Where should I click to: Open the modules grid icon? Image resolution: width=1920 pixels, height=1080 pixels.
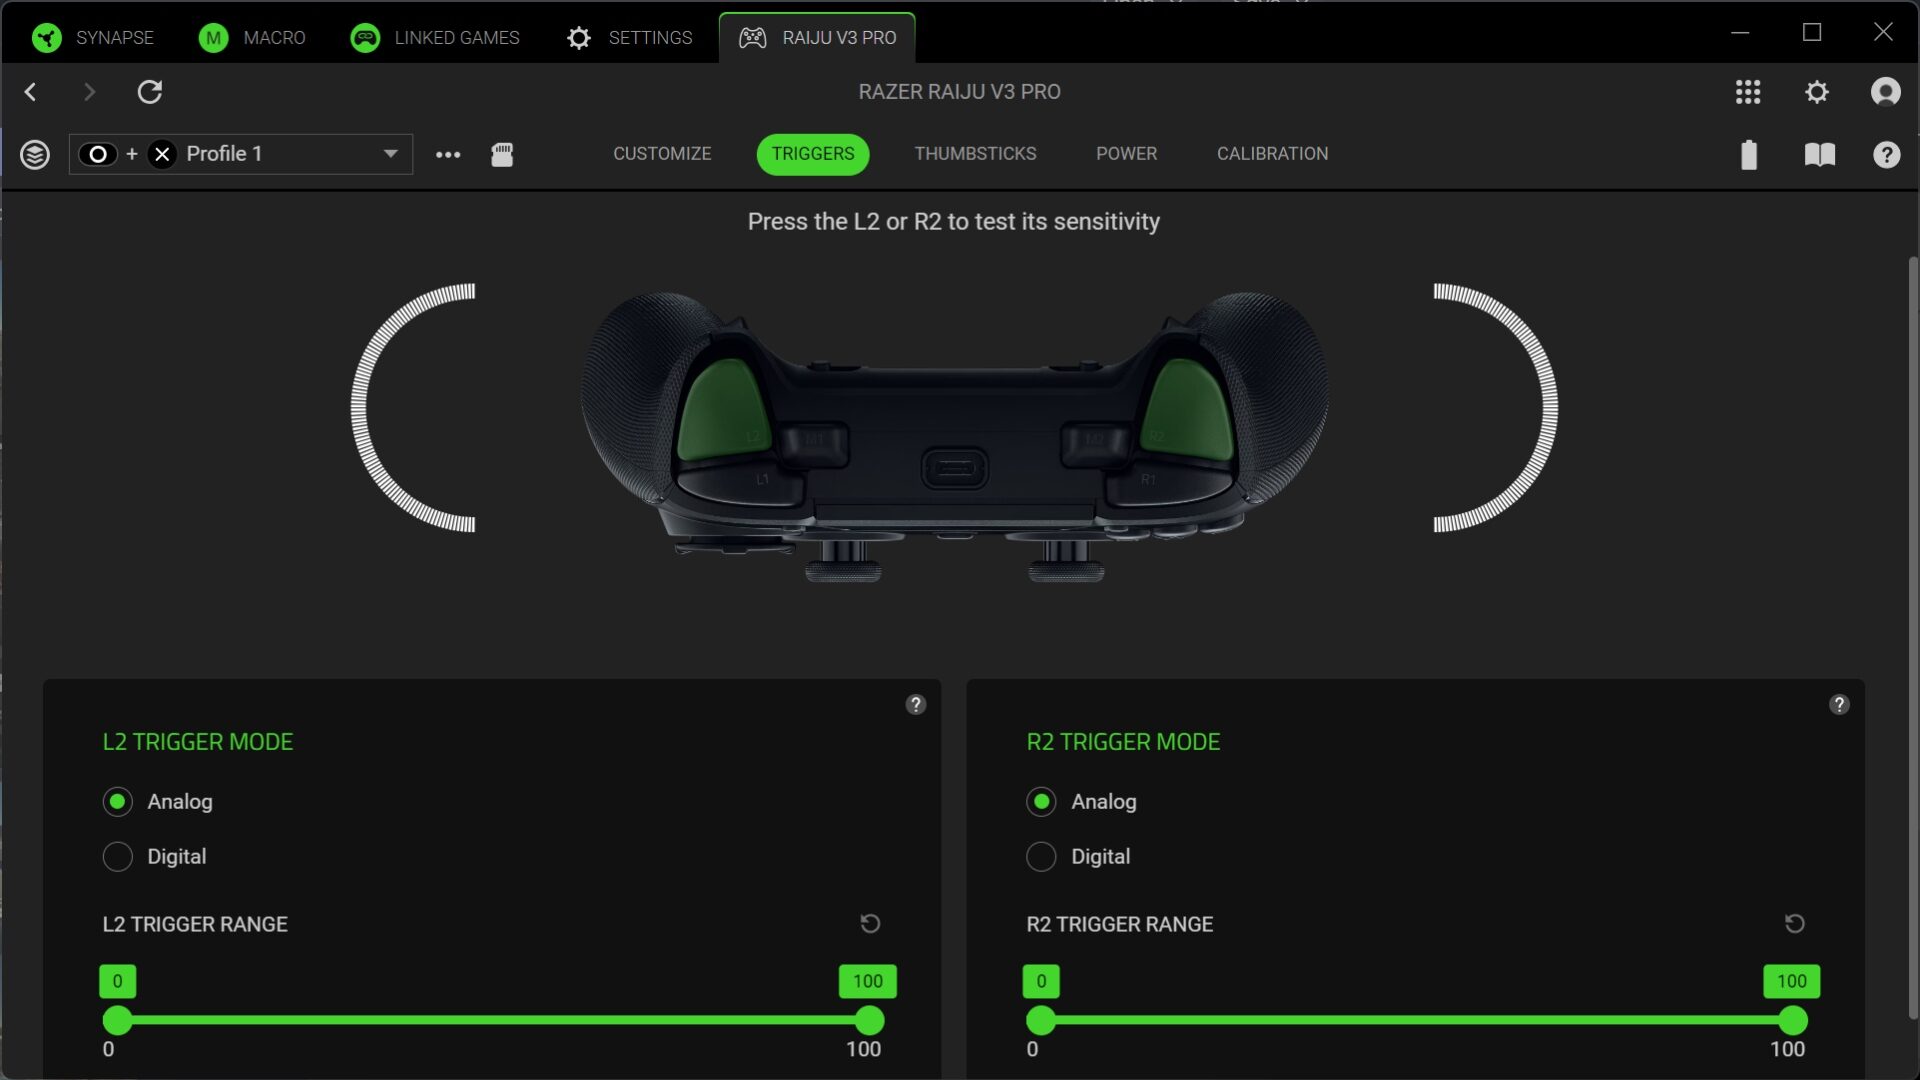pos(1747,92)
